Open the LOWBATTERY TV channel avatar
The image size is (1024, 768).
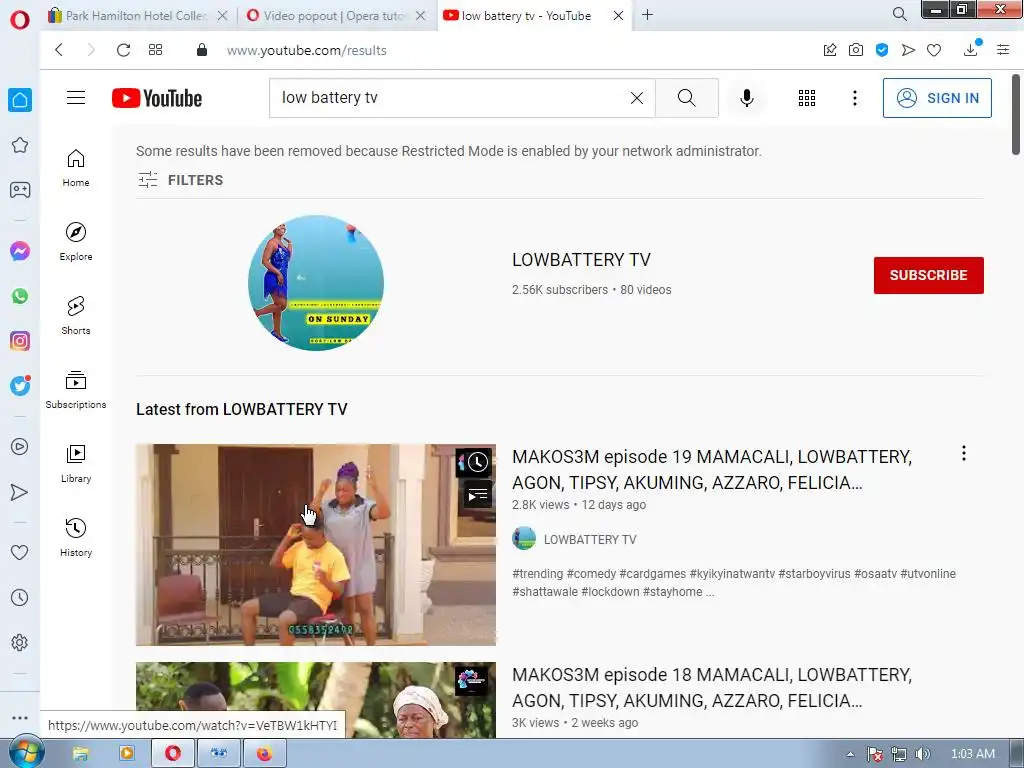[x=316, y=283]
